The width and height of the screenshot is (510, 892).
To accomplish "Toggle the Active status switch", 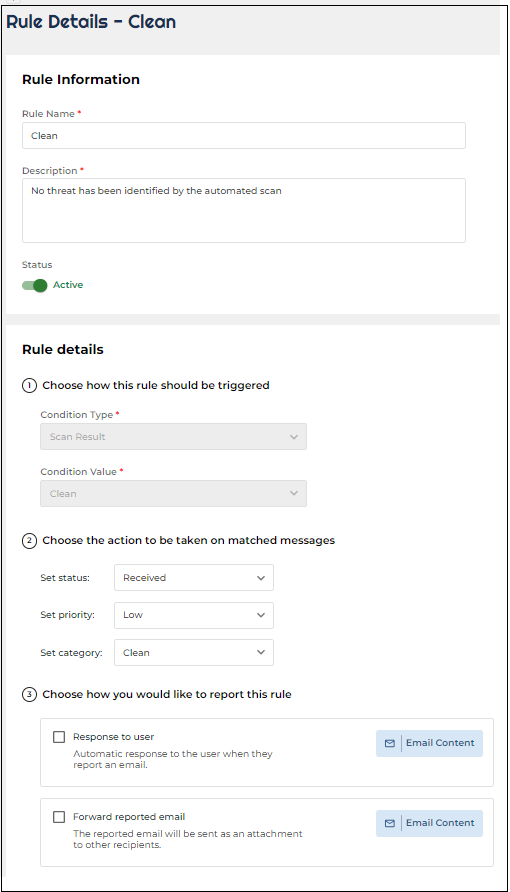I will tap(35, 286).
